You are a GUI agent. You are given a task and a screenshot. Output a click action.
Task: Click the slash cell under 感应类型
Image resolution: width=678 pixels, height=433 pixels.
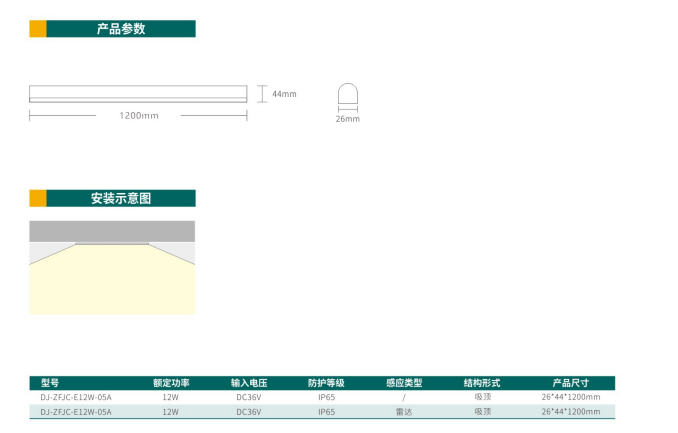click(404, 397)
